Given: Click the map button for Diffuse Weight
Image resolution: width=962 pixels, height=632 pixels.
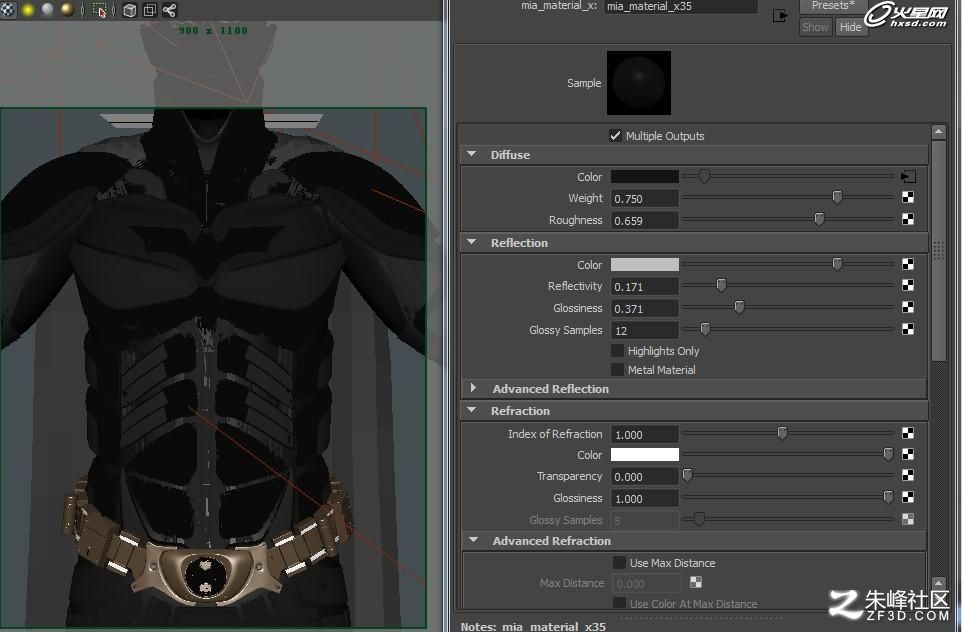Looking at the screenshot, I should pos(908,198).
